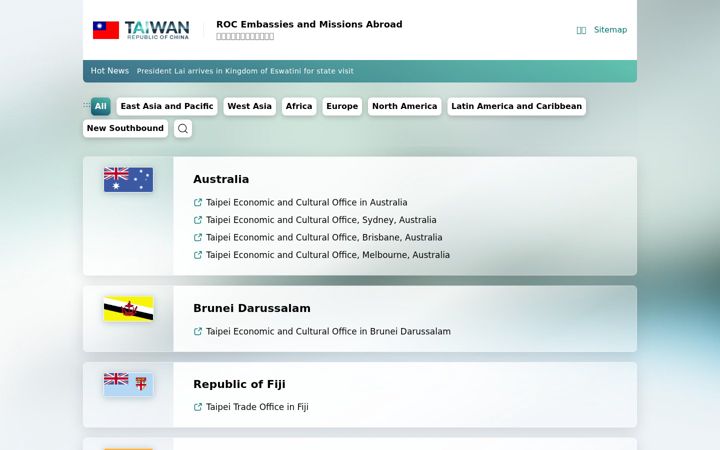
Task: Click the sitemap icon beside Sitemap
Action: click(x=581, y=30)
